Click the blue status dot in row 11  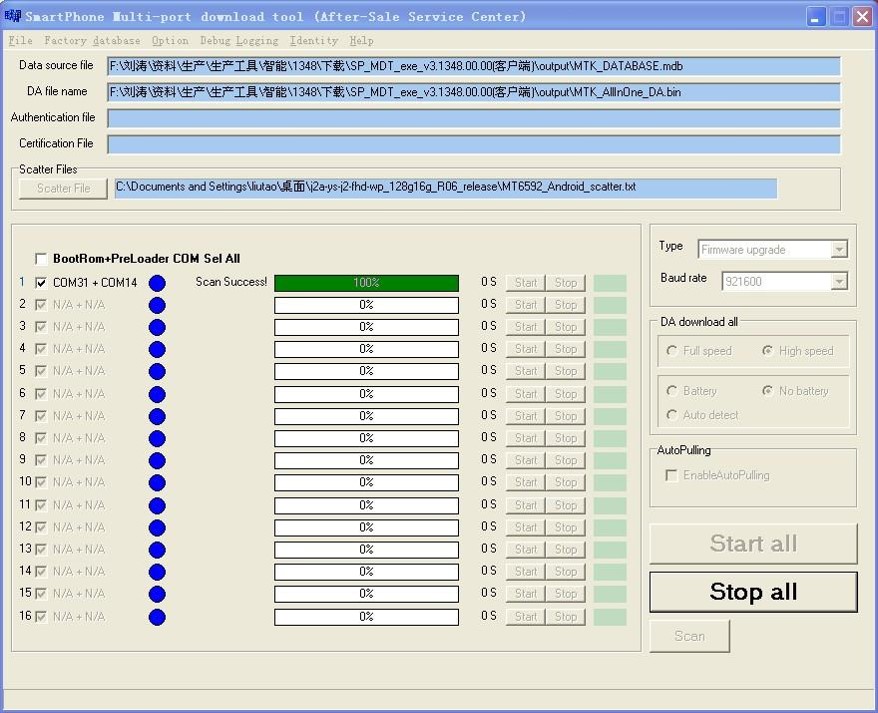pyautogui.click(x=157, y=506)
